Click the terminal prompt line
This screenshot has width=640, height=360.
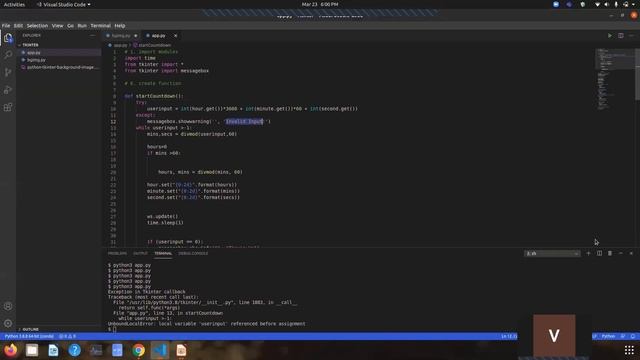tap(112, 329)
